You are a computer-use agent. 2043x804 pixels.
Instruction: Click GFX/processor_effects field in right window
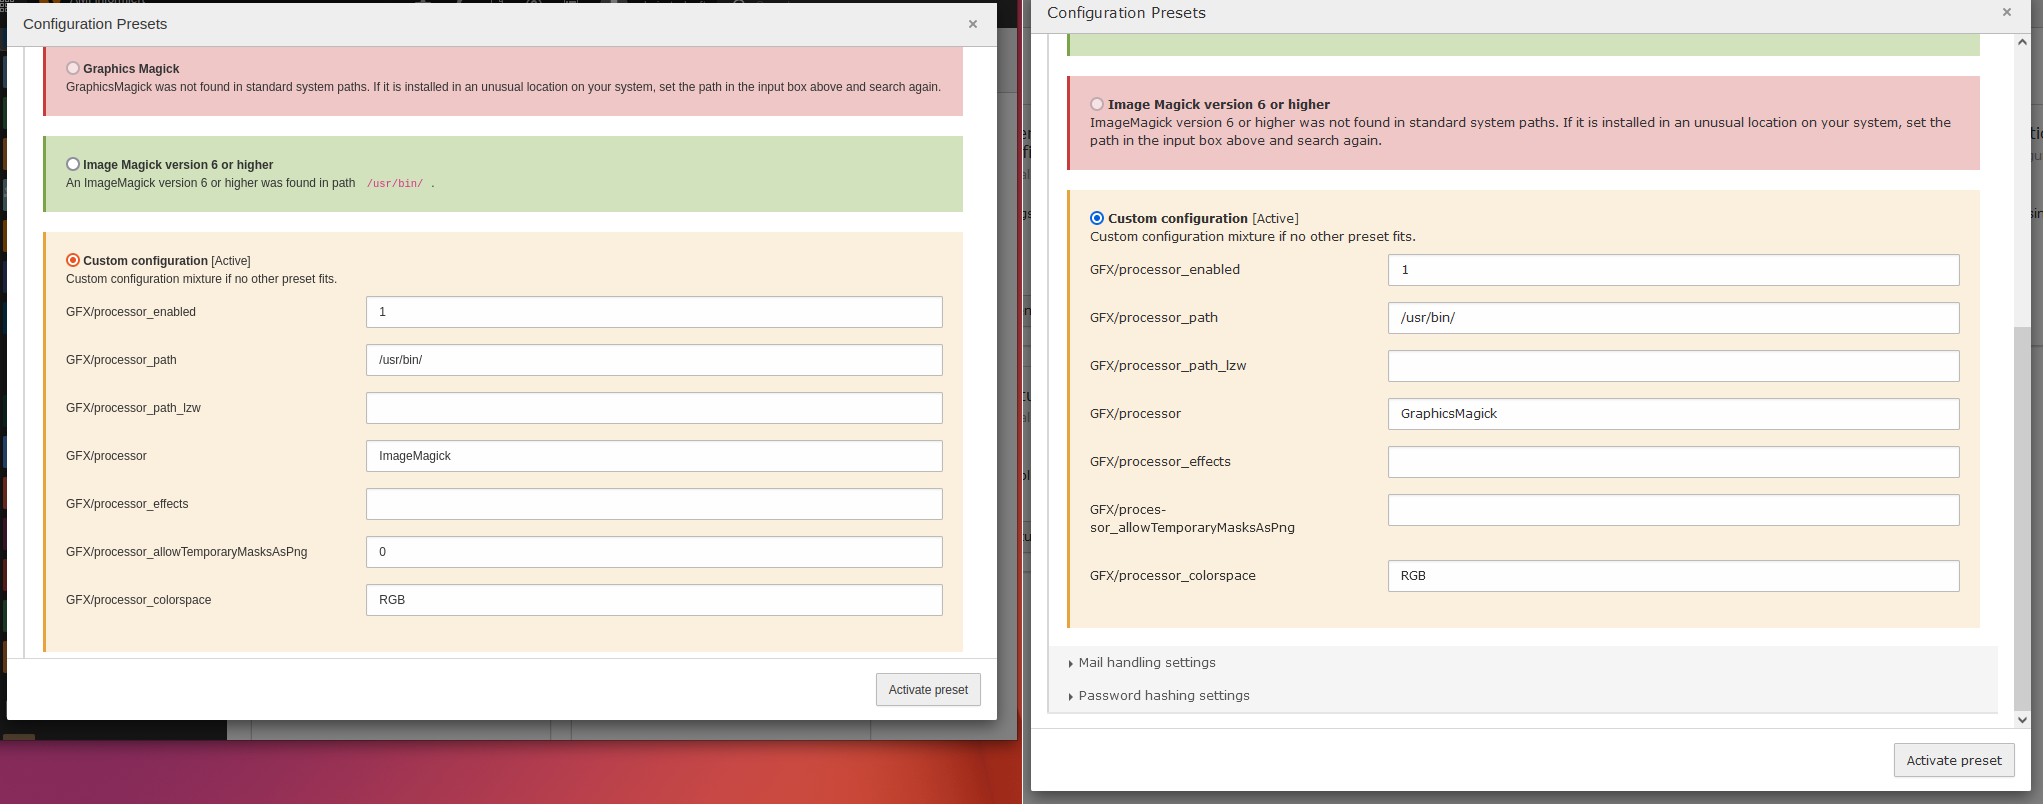click(x=1673, y=462)
